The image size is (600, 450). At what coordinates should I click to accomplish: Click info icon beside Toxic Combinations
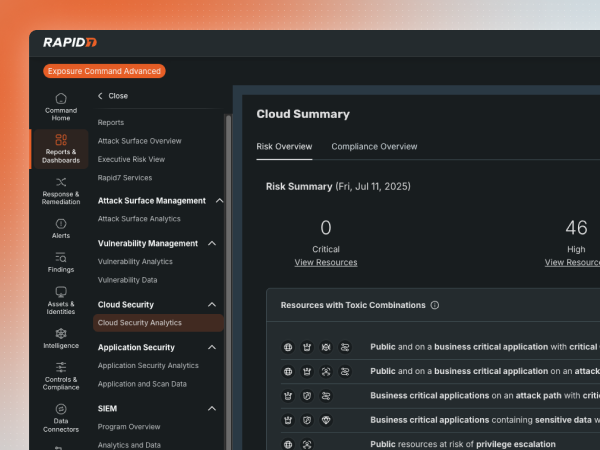tap(435, 305)
